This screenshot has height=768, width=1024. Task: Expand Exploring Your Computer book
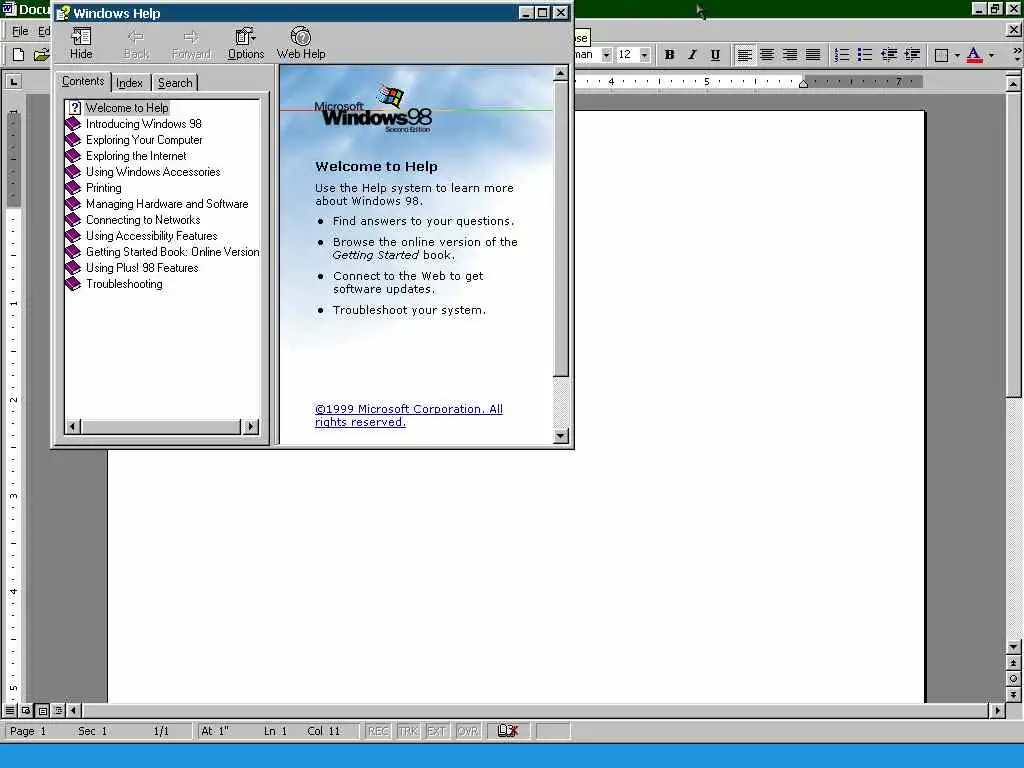(x=144, y=140)
